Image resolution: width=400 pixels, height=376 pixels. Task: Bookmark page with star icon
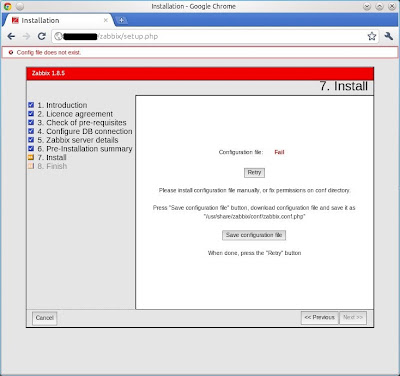[372, 36]
